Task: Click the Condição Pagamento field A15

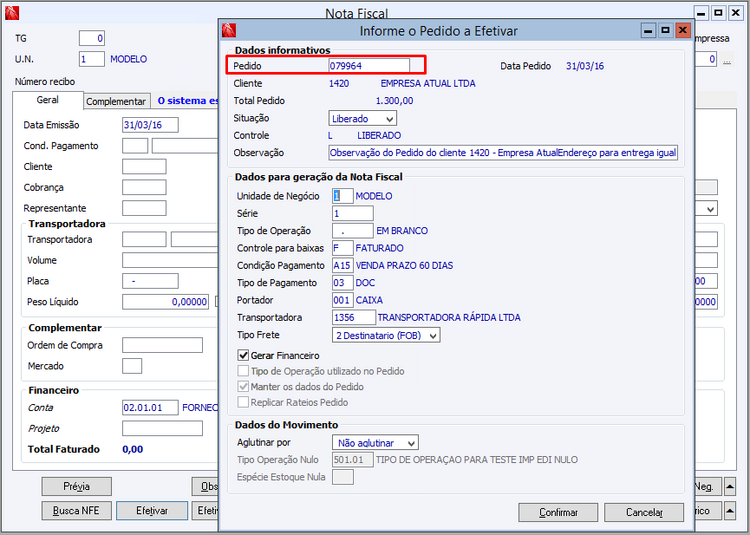Action: coord(342,265)
